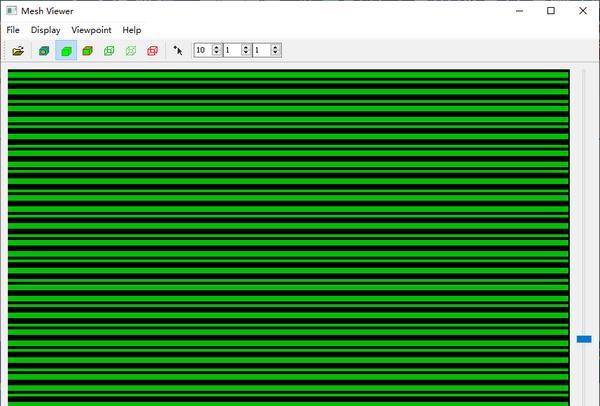This screenshot has height=406, width=600.
Task: Select the solid green cube display mode
Action: pos(66,51)
